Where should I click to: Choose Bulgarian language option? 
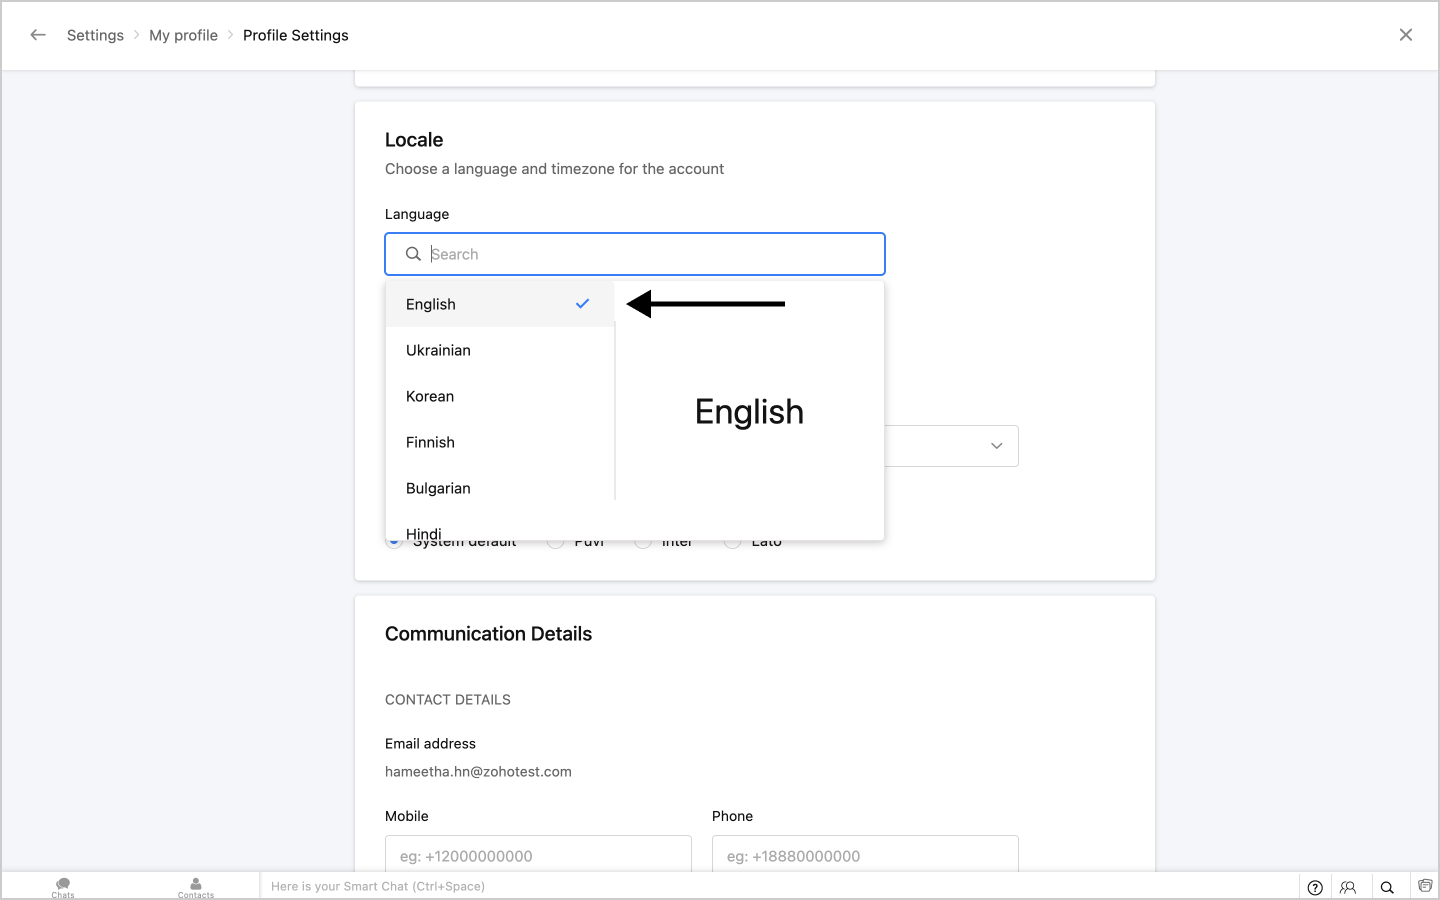[x=438, y=488]
